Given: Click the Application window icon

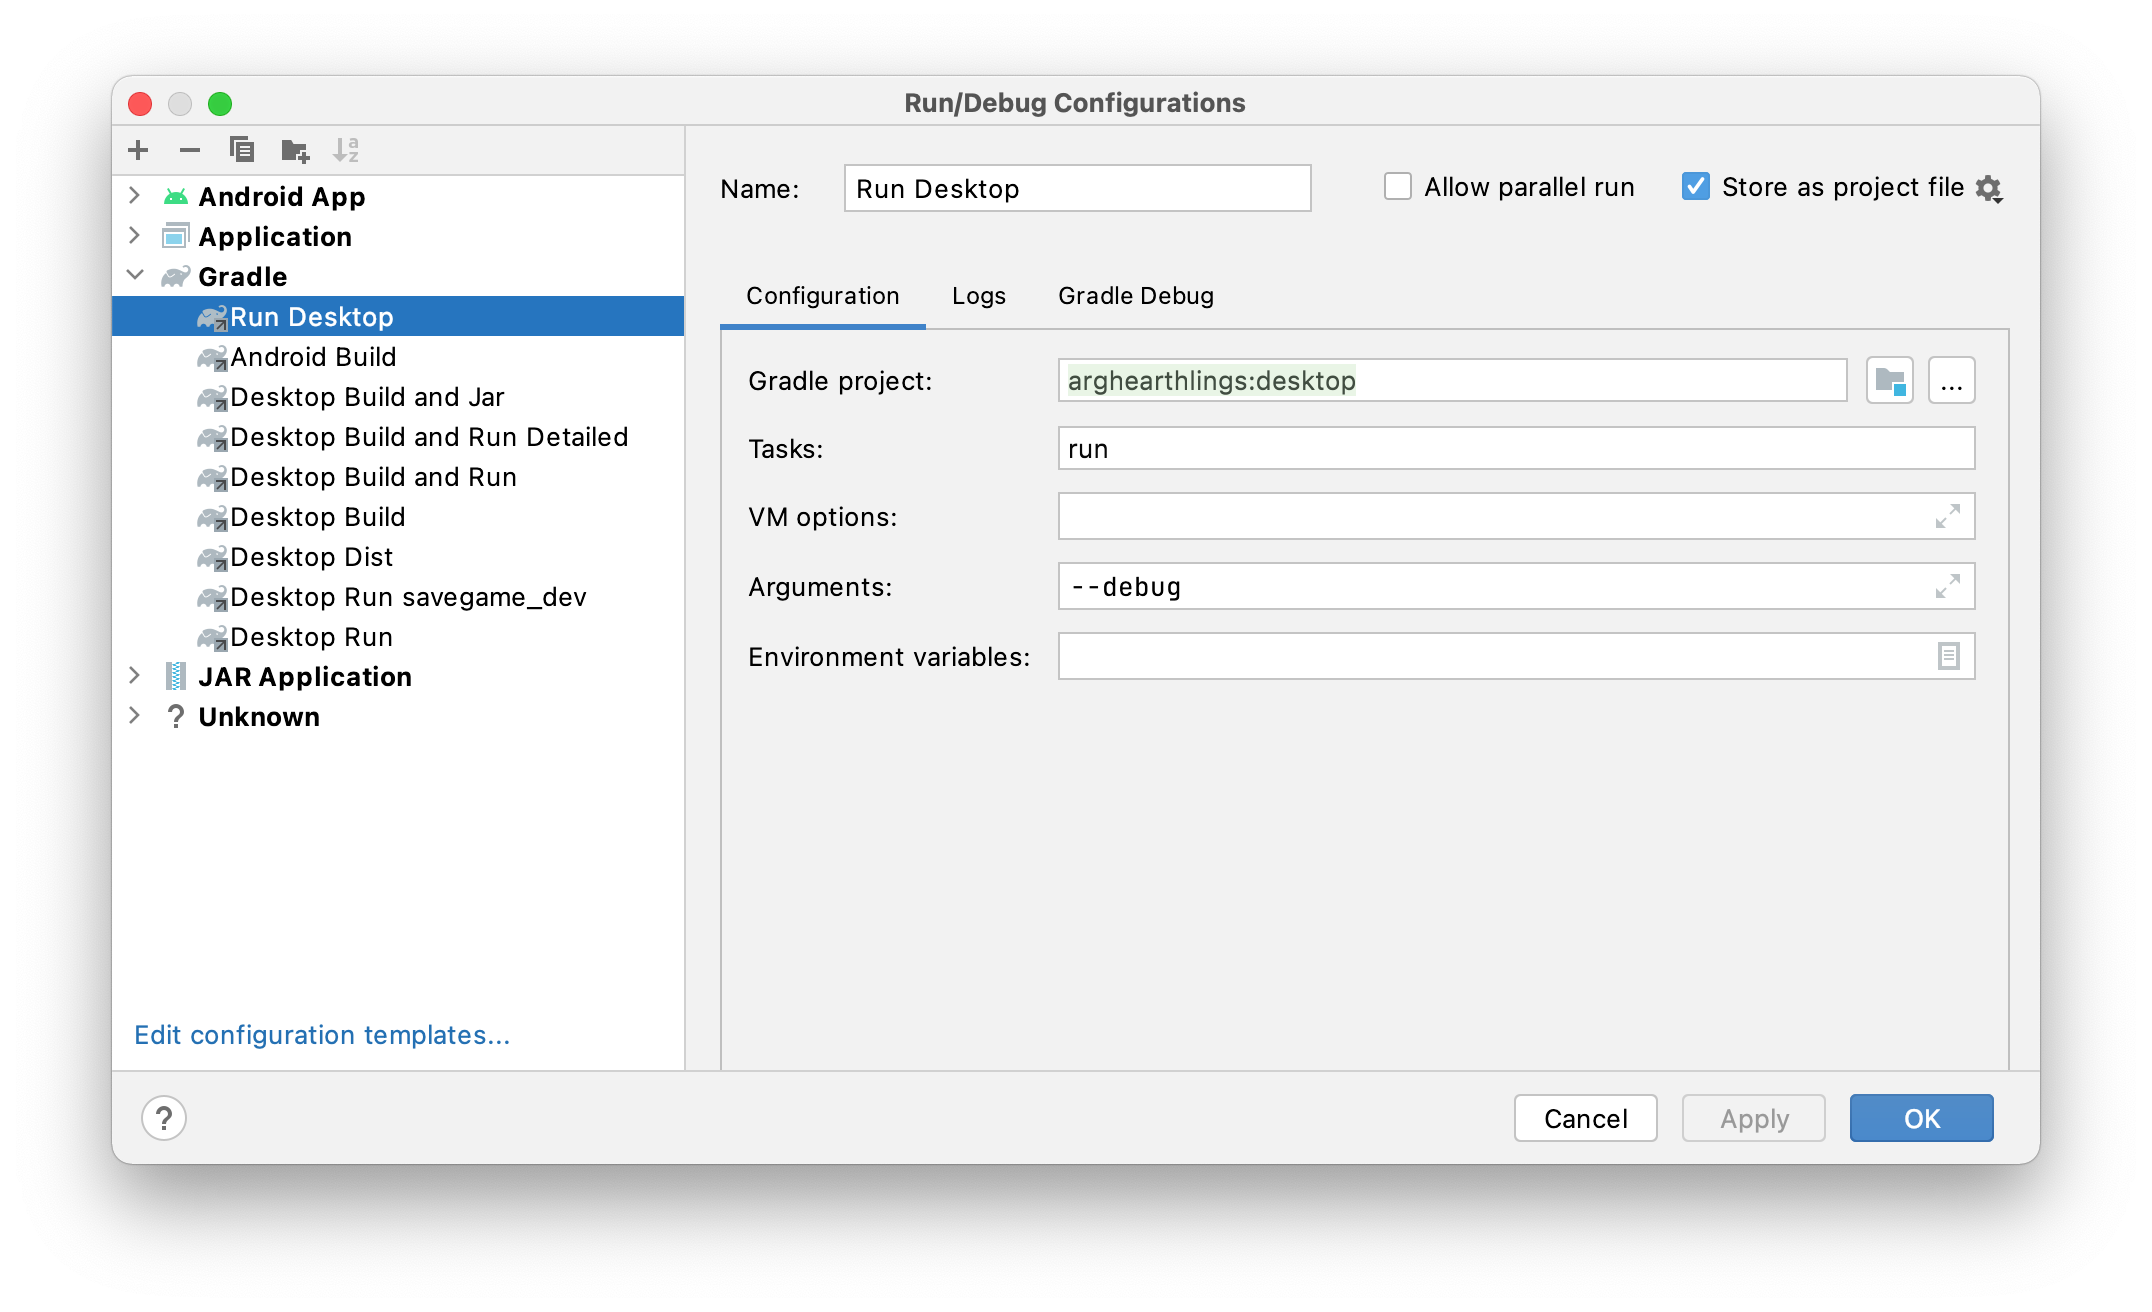Looking at the screenshot, I should pyautogui.click(x=176, y=236).
